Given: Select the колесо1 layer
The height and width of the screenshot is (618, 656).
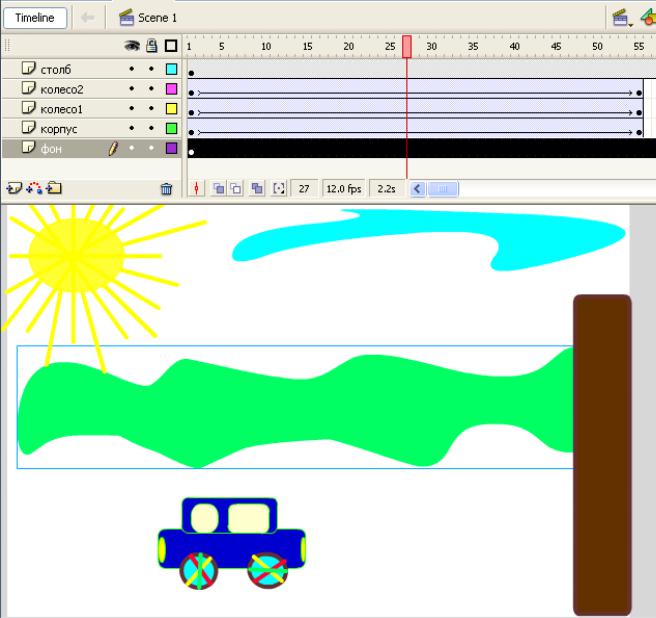Looking at the screenshot, I should (x=62, y=109).
